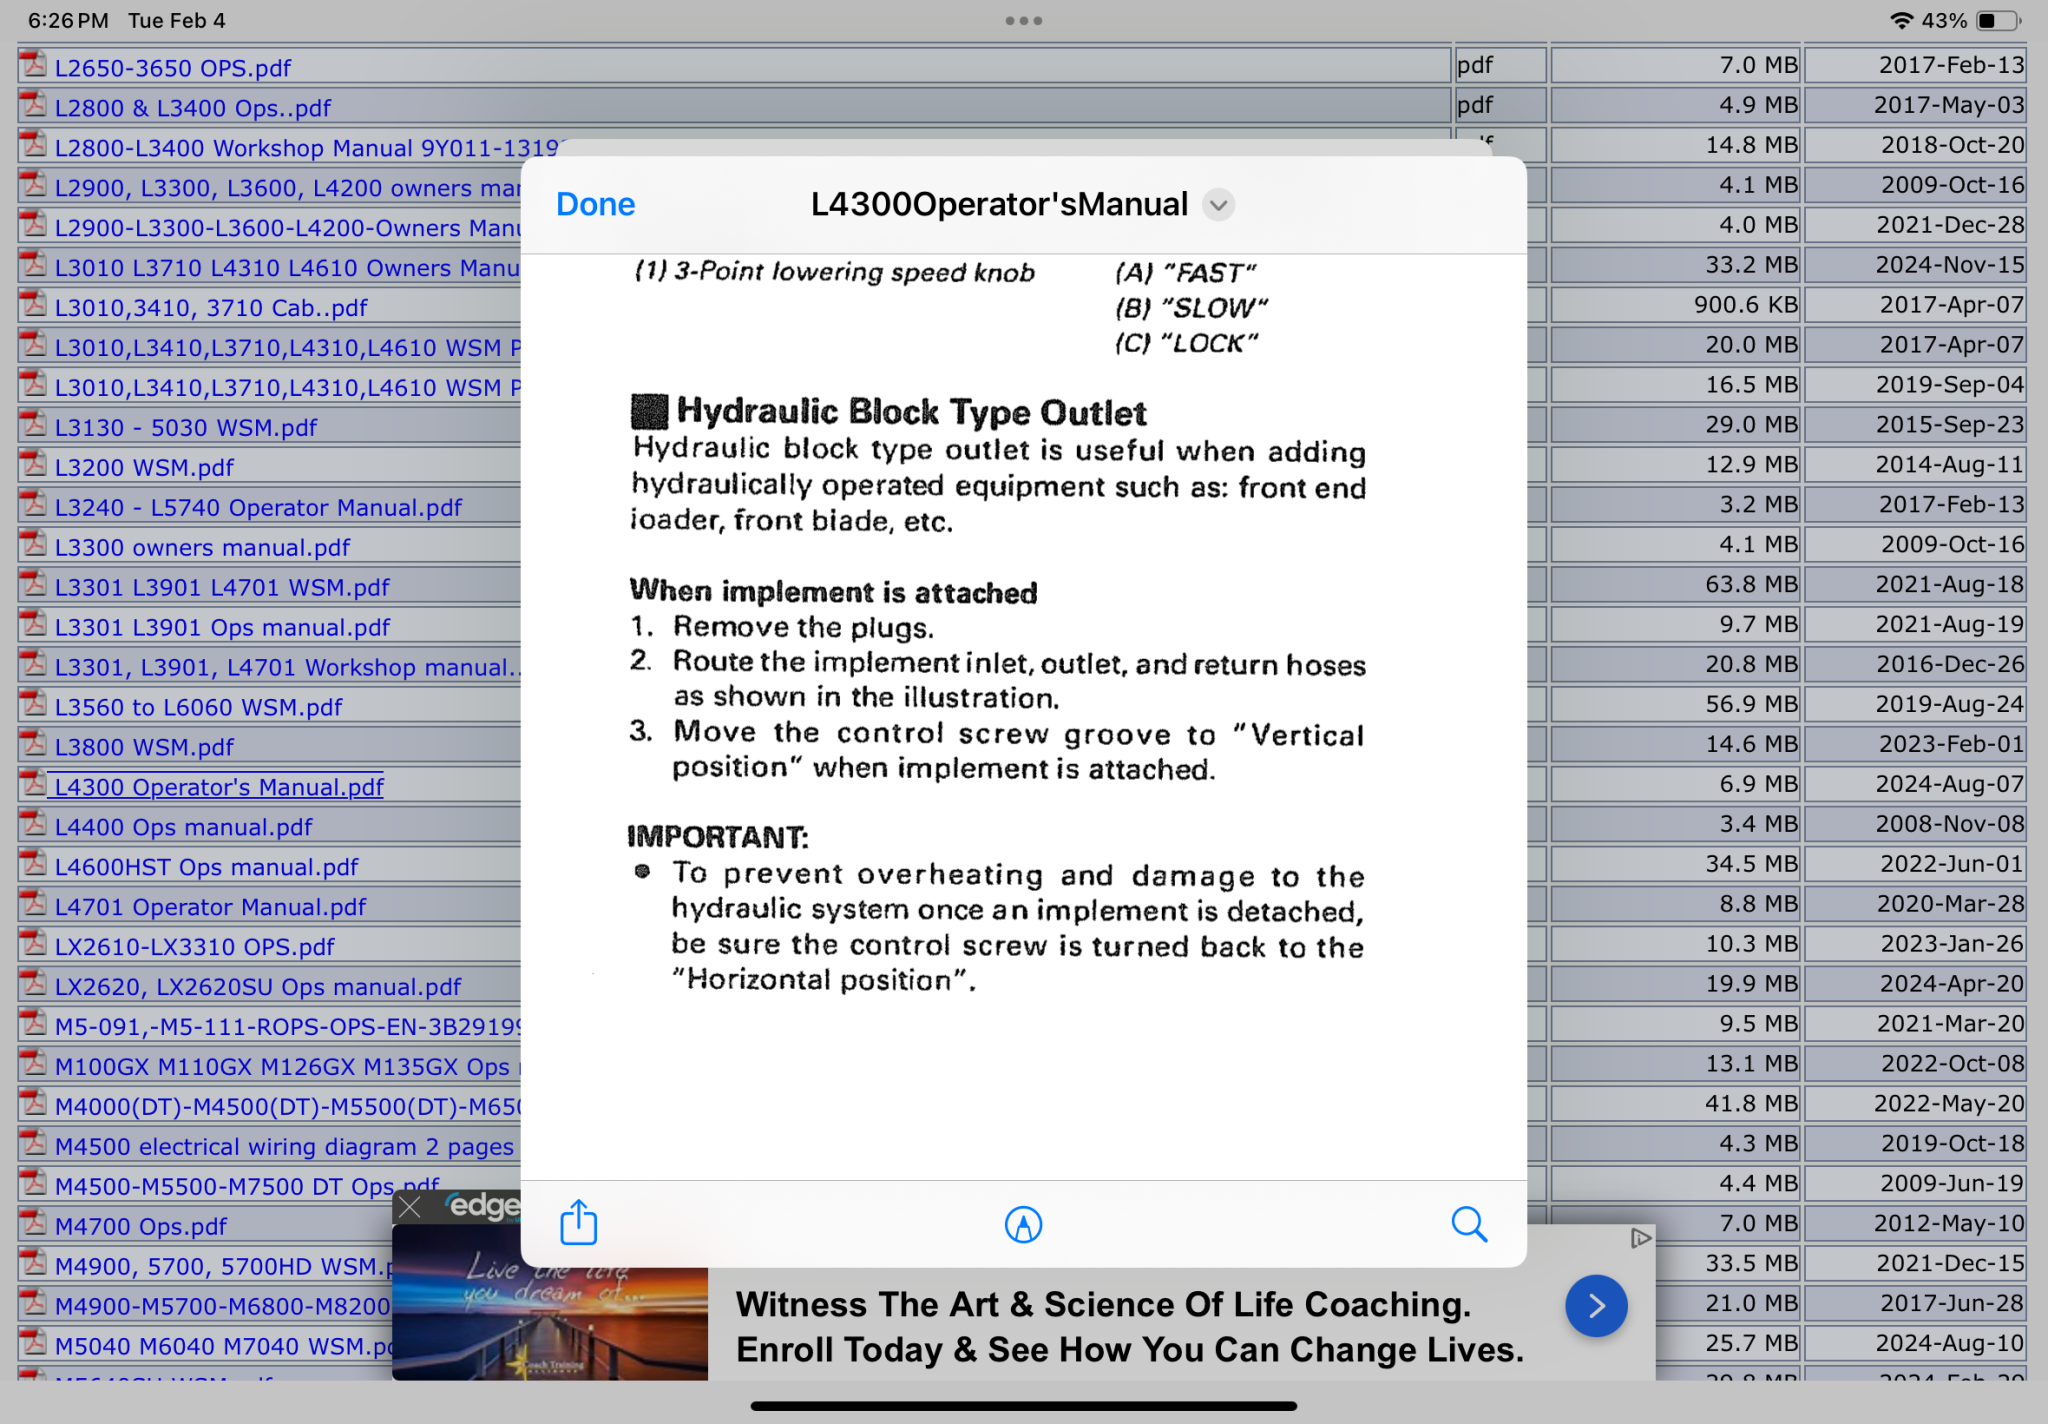2048x1424 pixels.
Task: Click the 7.0 MB size cell for L2650-3650
Action: [1675, 65]
